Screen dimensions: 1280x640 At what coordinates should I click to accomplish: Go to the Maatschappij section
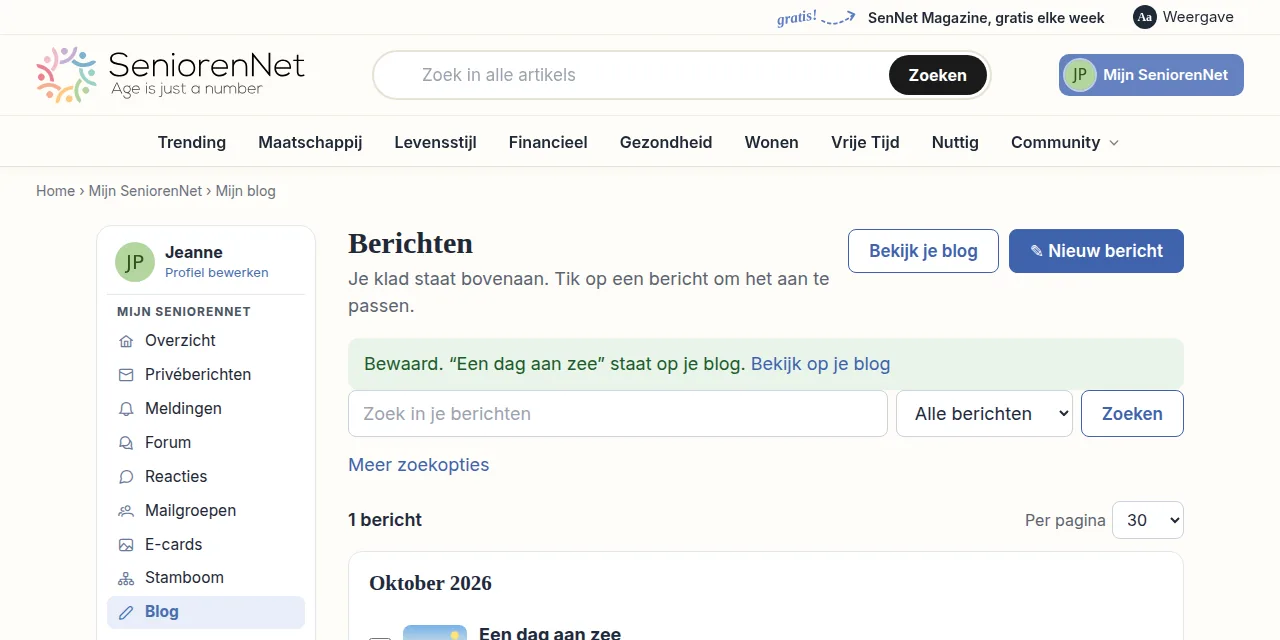tap(310, 142)
